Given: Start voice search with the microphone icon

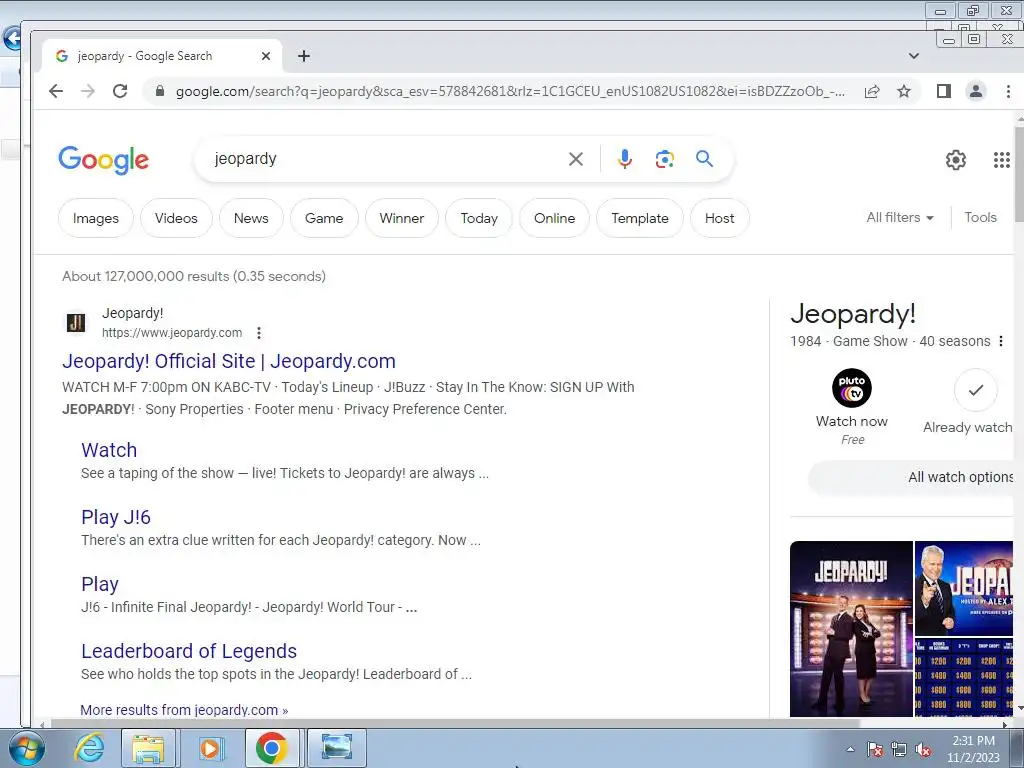Looking at the screenshot, I should [x=625, y=159].
